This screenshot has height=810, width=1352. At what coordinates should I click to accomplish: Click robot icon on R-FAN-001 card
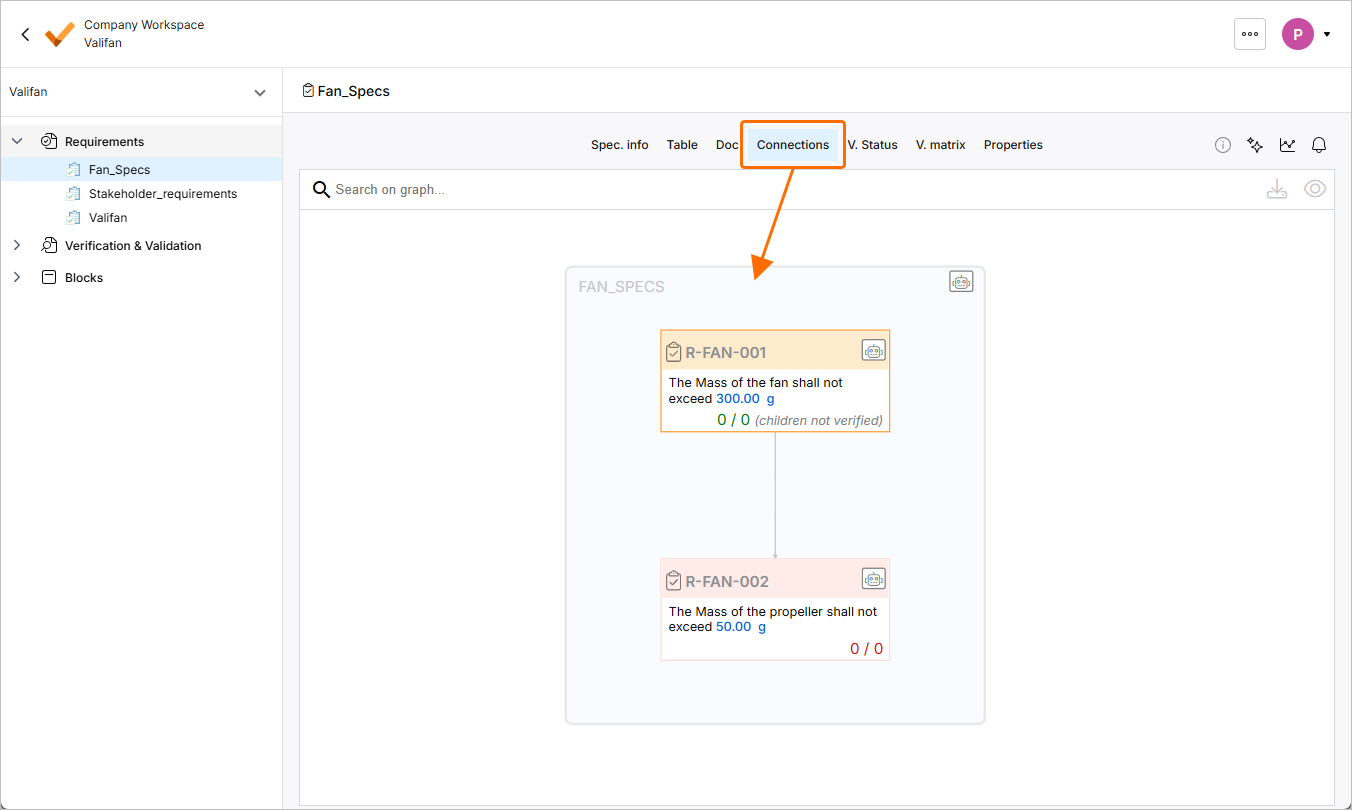point(874,350)
